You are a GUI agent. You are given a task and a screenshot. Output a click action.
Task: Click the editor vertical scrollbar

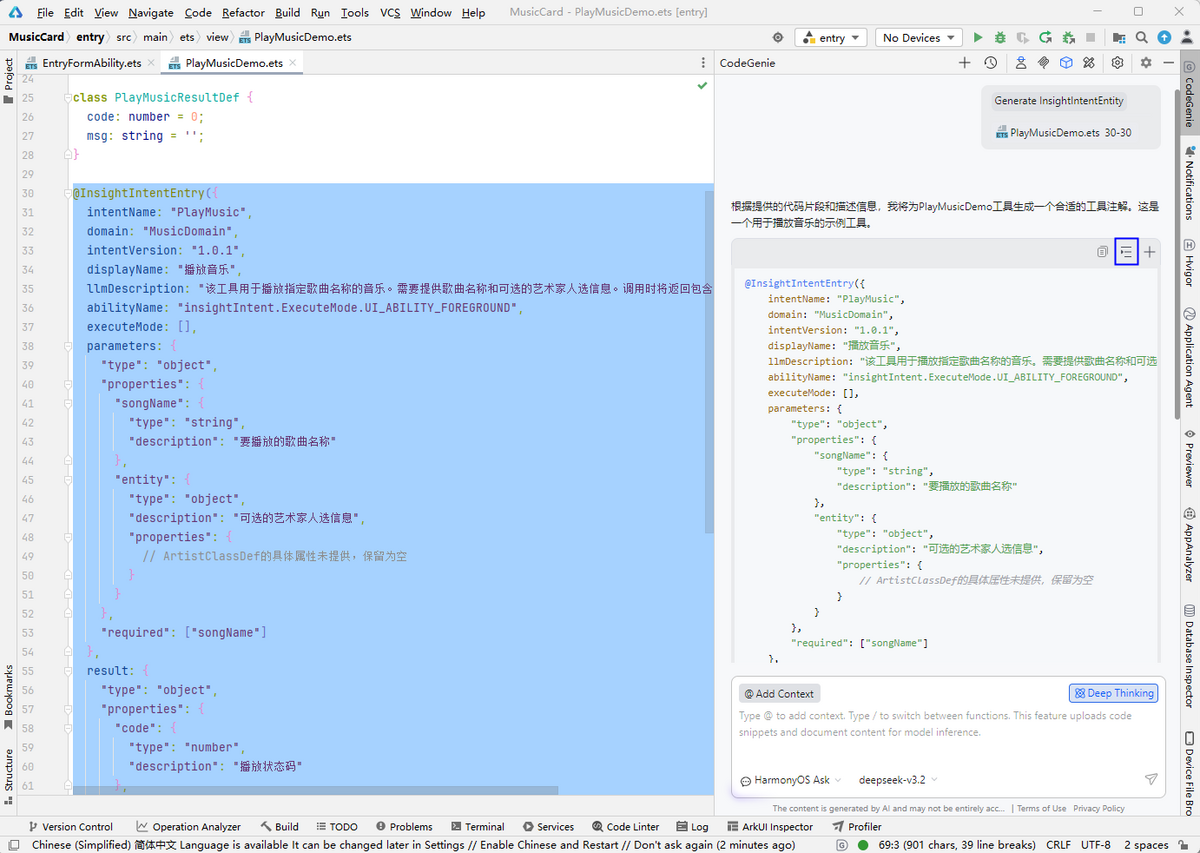click(x=709, y=360)
